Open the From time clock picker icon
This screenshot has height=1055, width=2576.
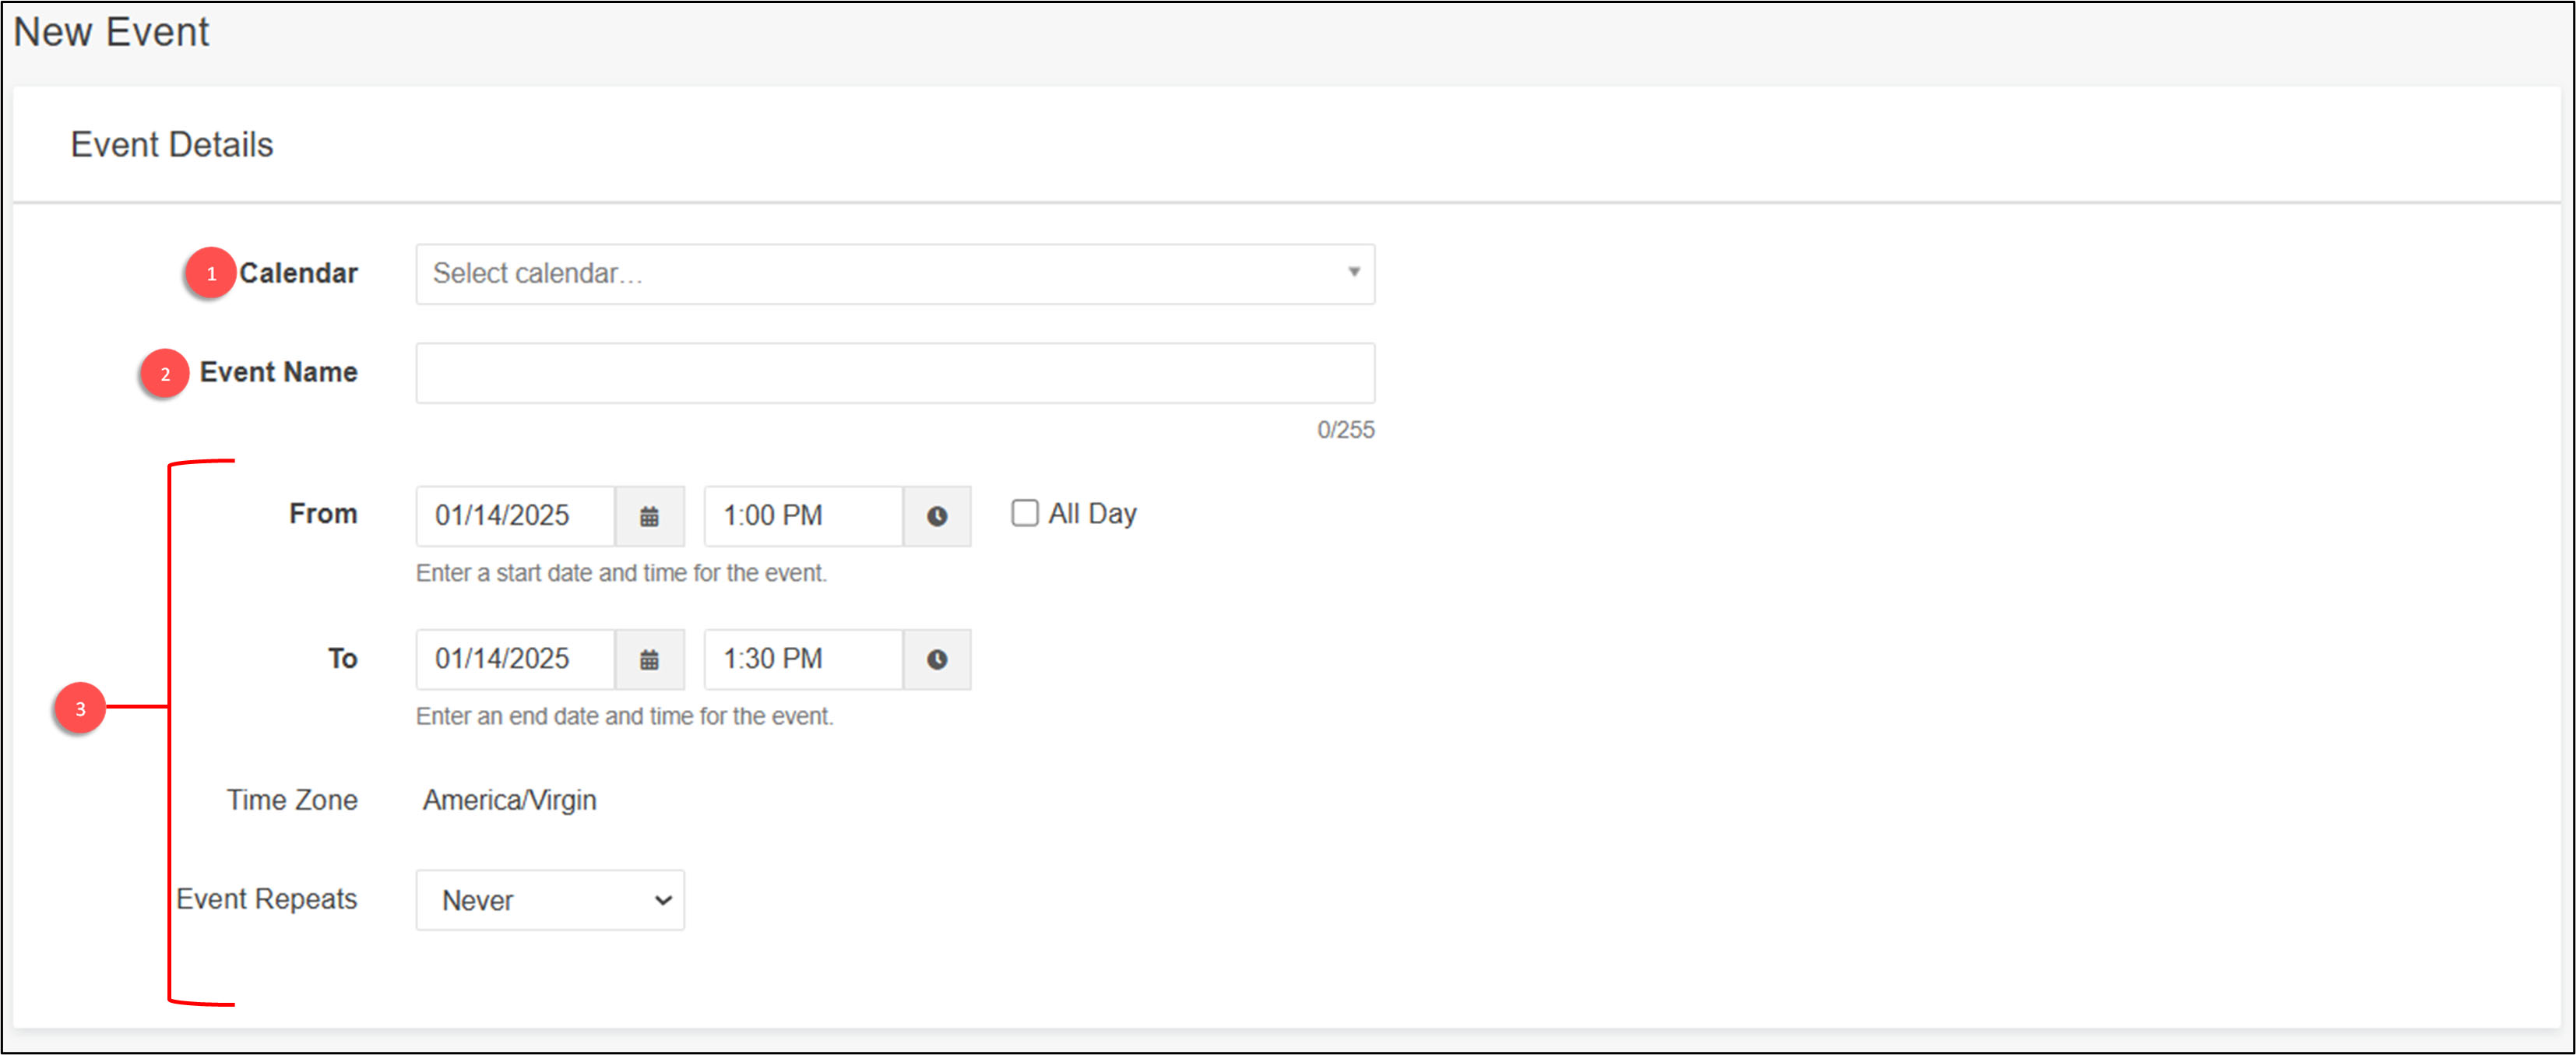click(x=936, y=516)
